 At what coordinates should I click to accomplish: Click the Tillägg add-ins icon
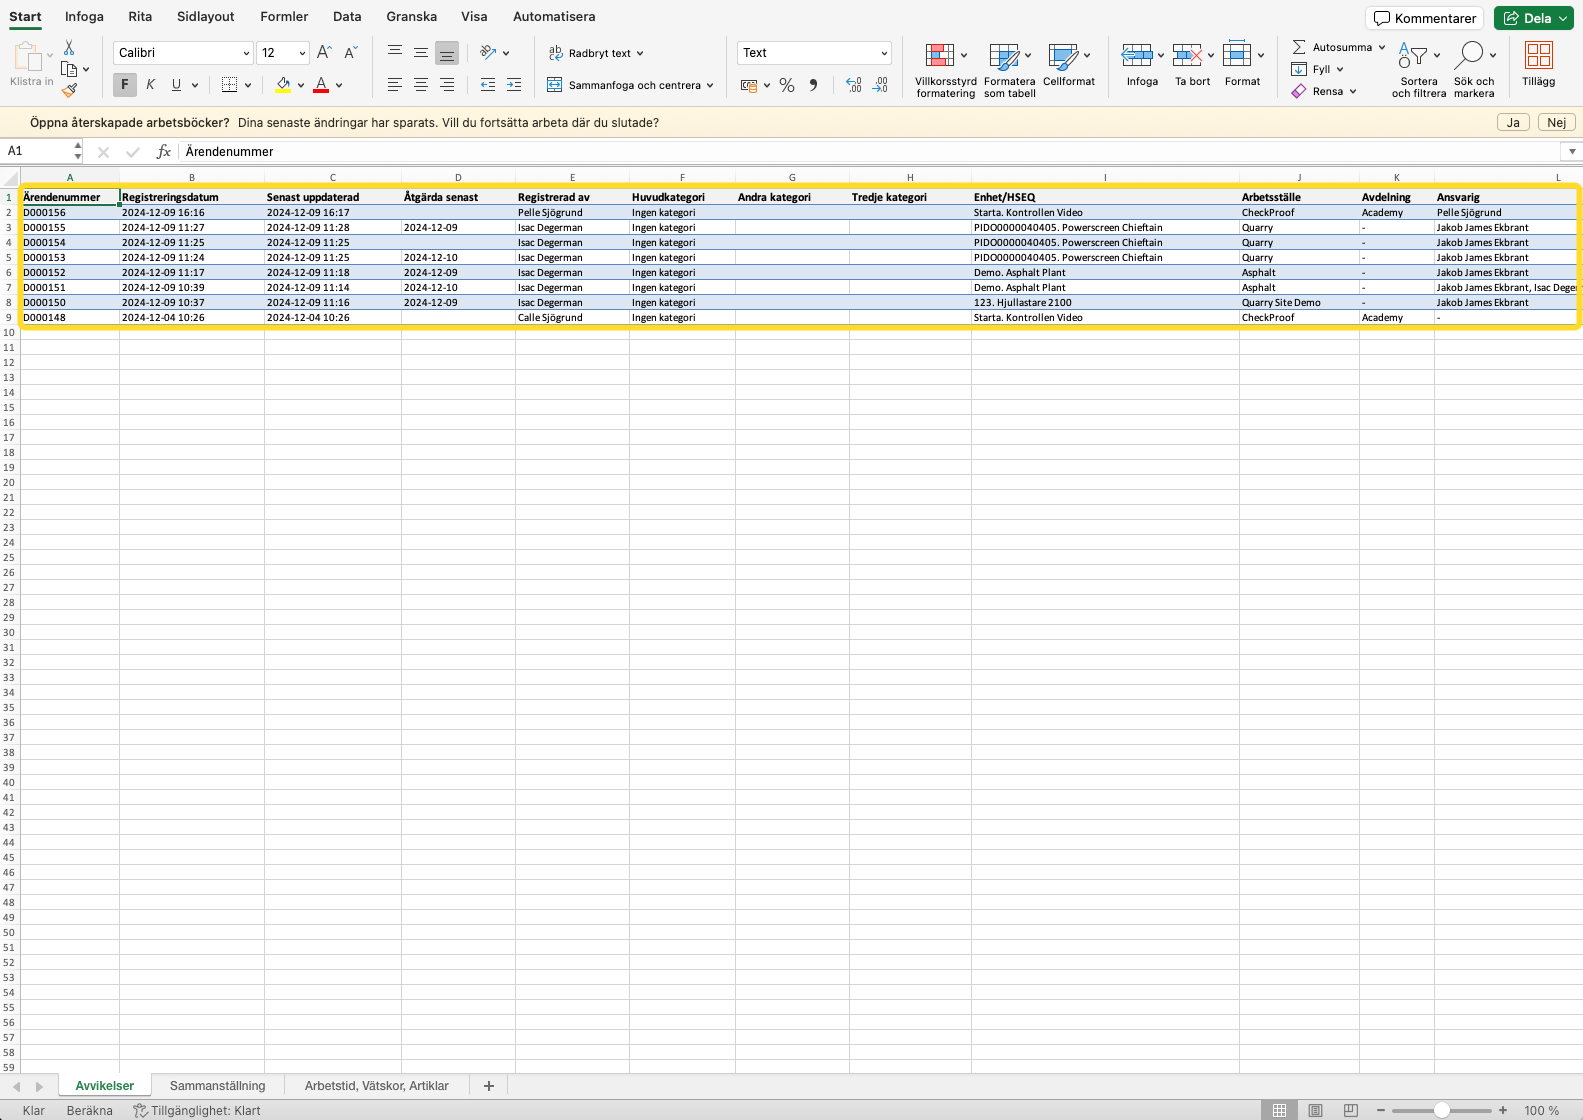[1538, 65]
